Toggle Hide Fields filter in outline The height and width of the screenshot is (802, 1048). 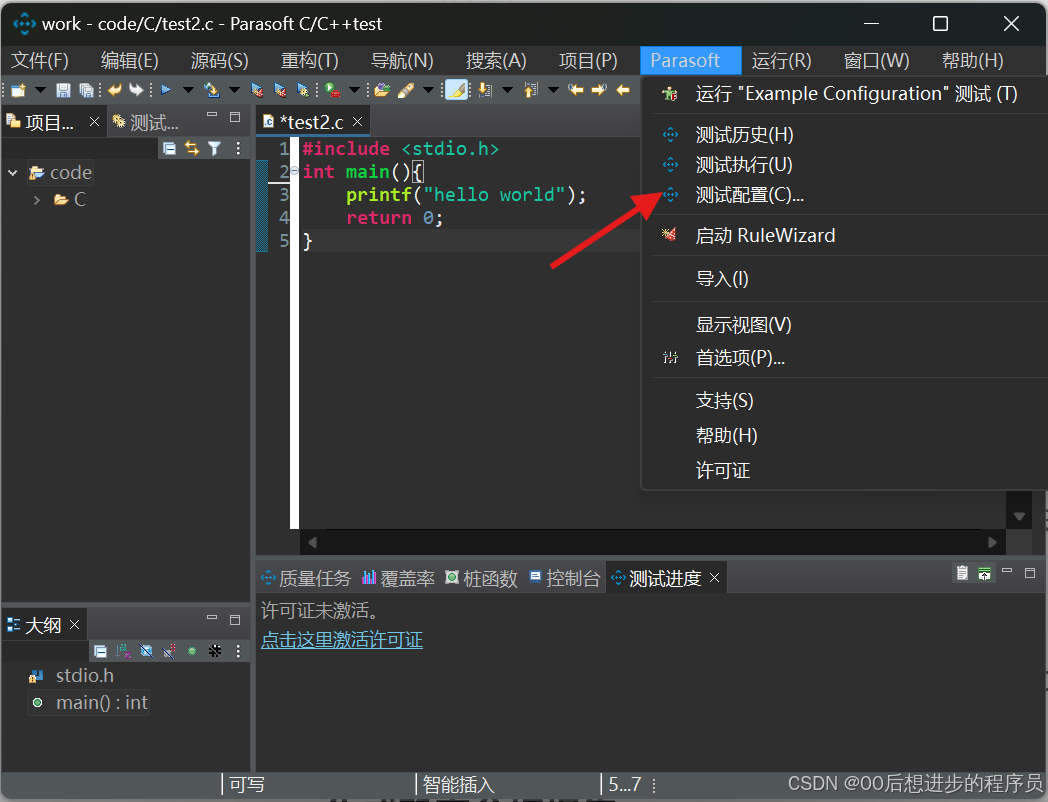[146, 651]
